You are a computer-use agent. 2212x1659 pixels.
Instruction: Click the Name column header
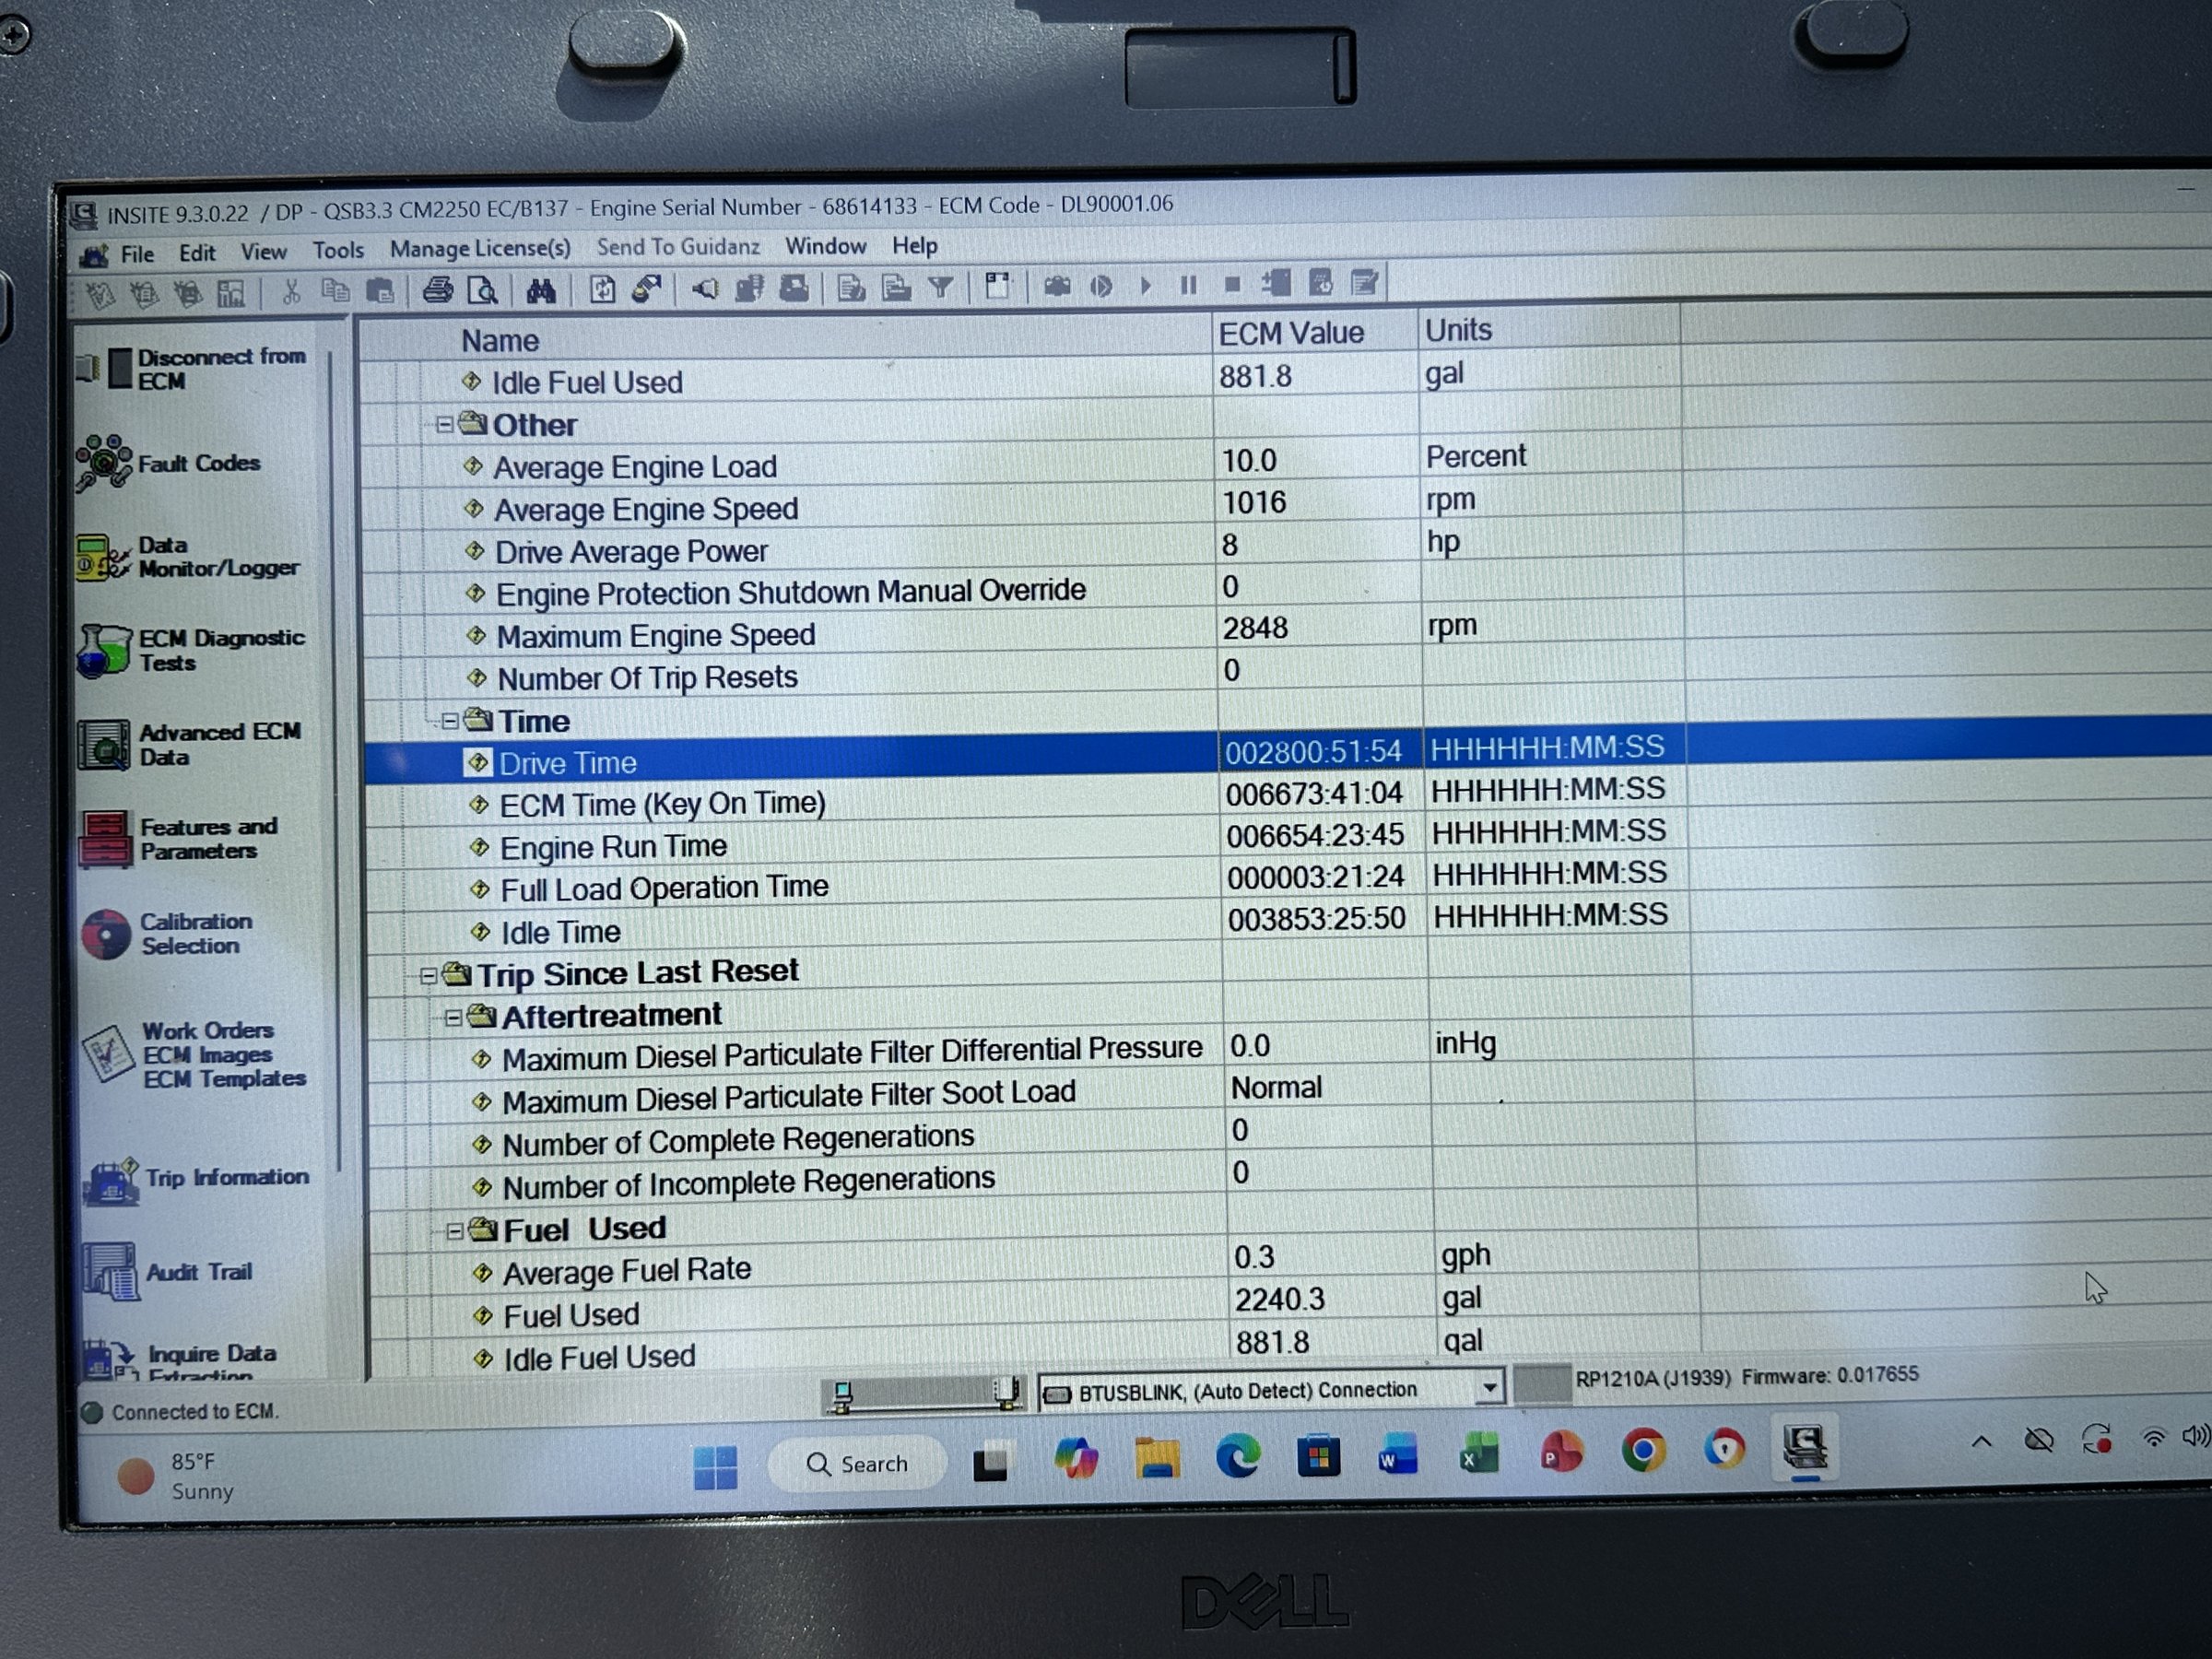coord(785,339)
